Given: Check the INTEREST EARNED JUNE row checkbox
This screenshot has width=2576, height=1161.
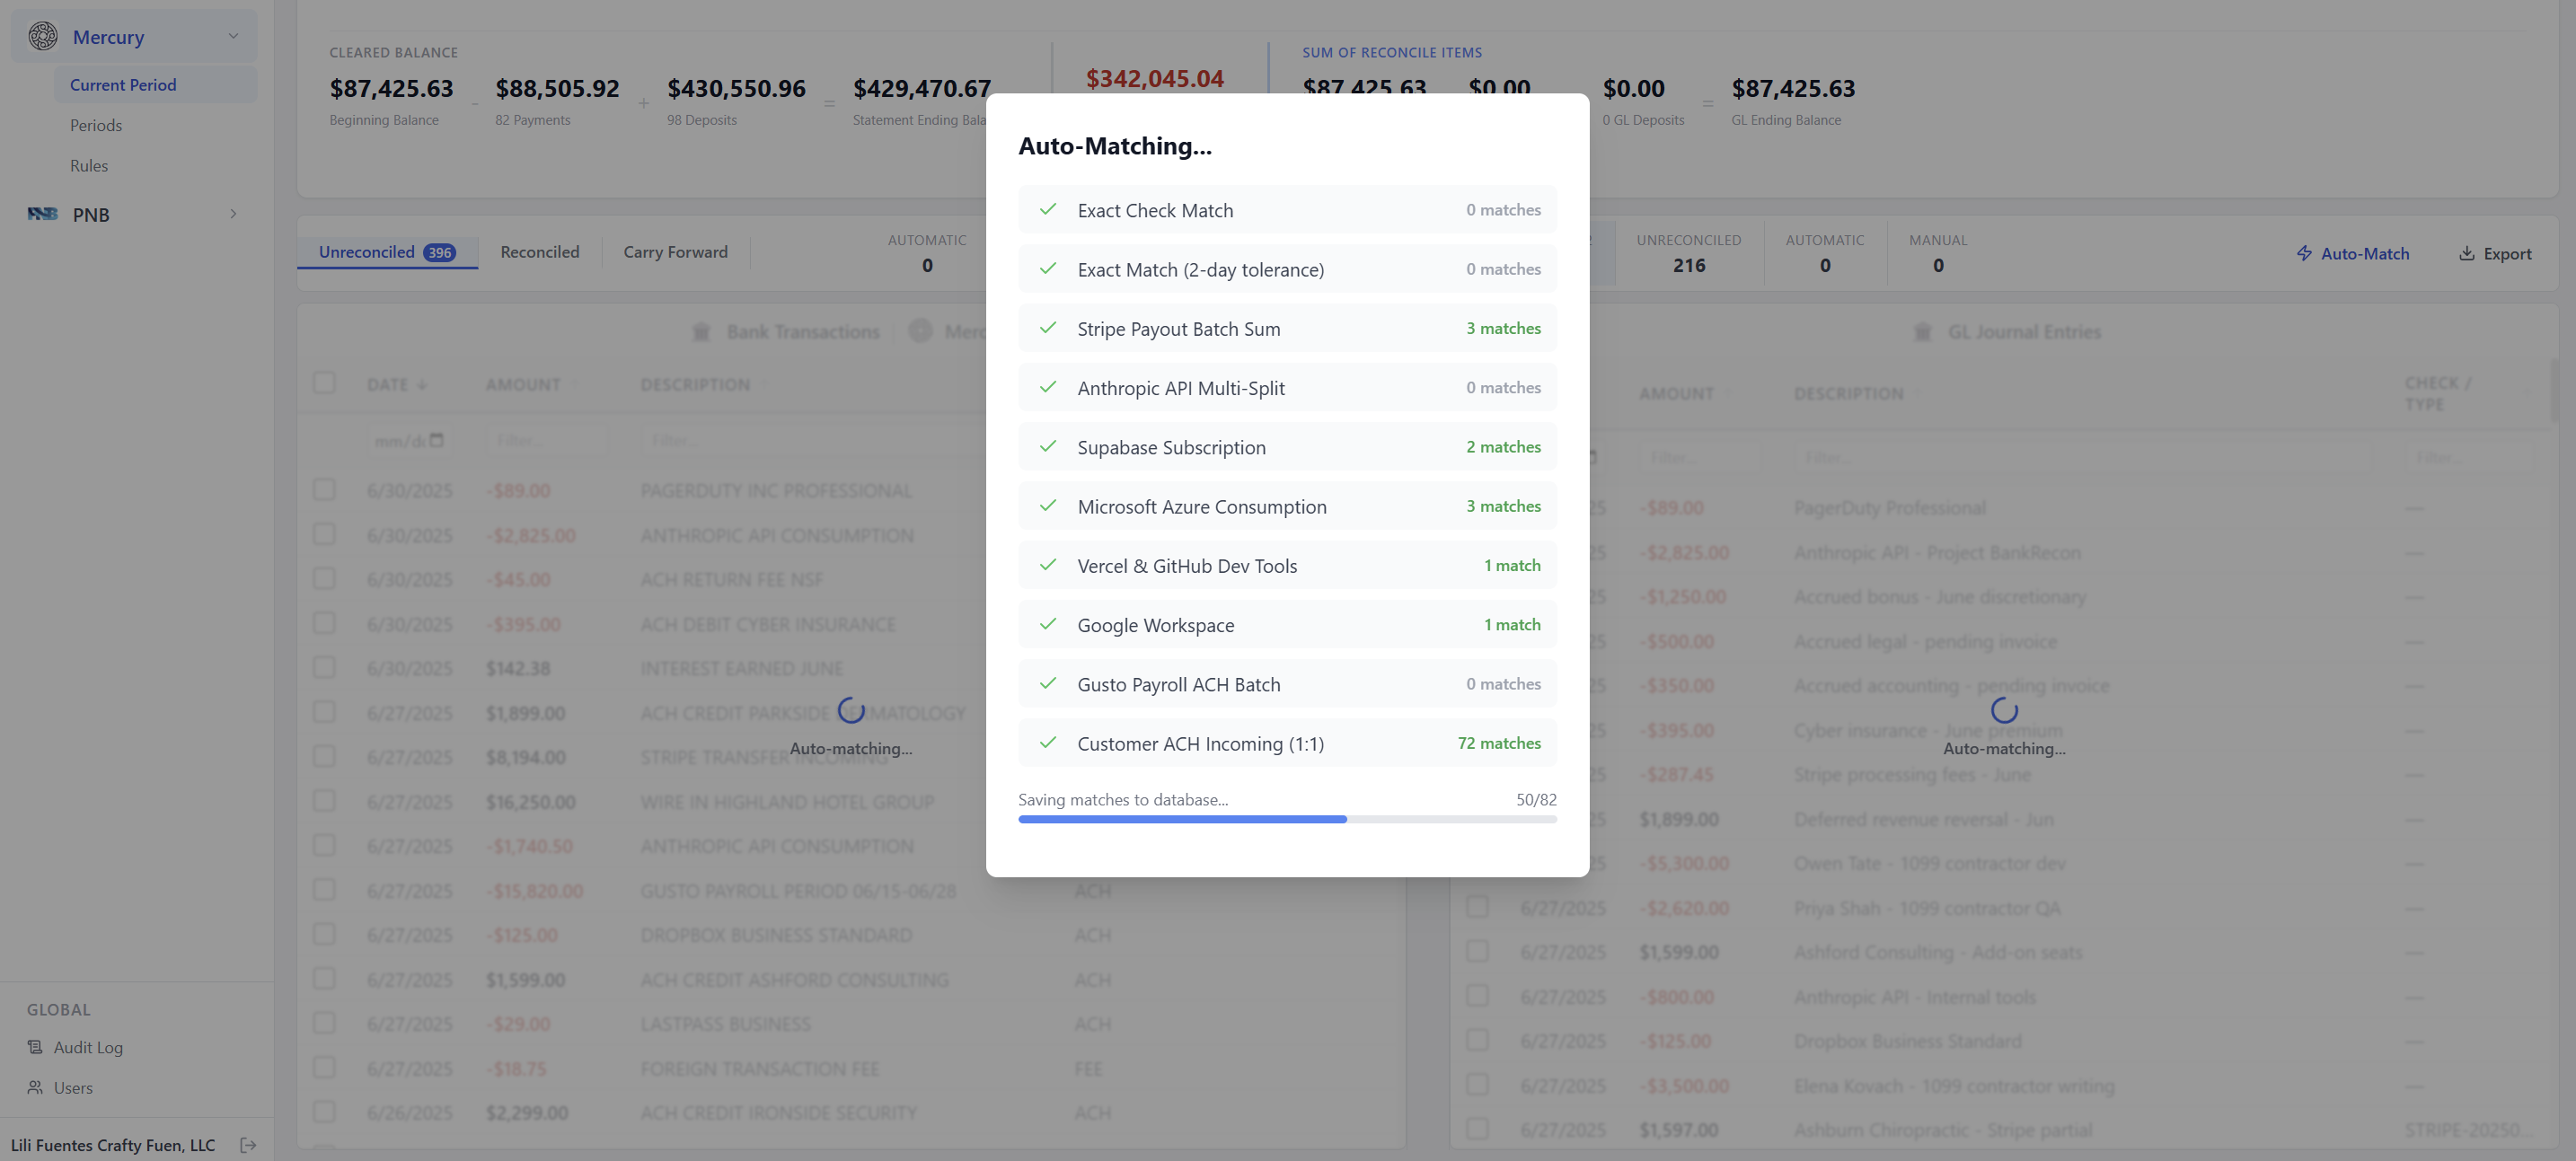Looking at the screenshot, I should click(x=324, y=667).
